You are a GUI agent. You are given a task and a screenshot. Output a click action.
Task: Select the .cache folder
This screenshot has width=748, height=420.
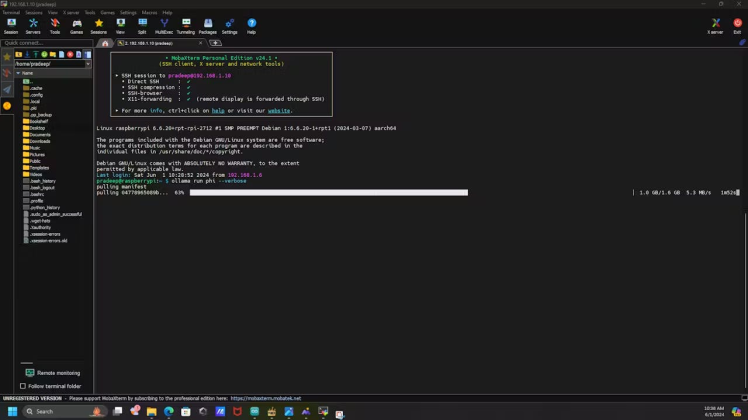36,88
